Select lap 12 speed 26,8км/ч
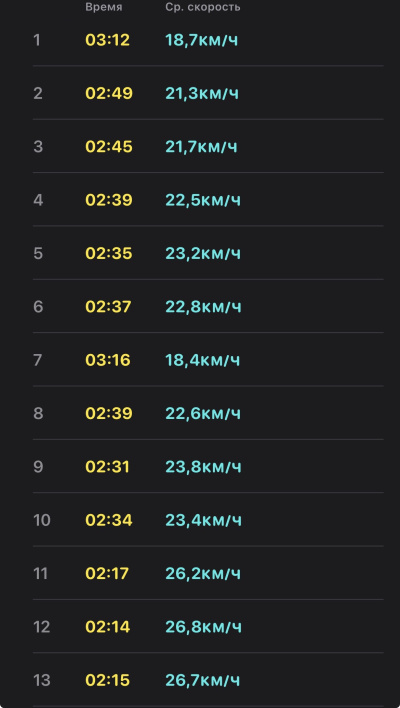400x708 pixels. 203,627
